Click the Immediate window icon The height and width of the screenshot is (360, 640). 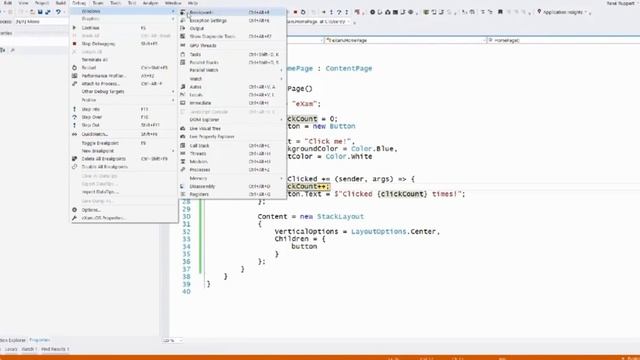coord(183,103)
